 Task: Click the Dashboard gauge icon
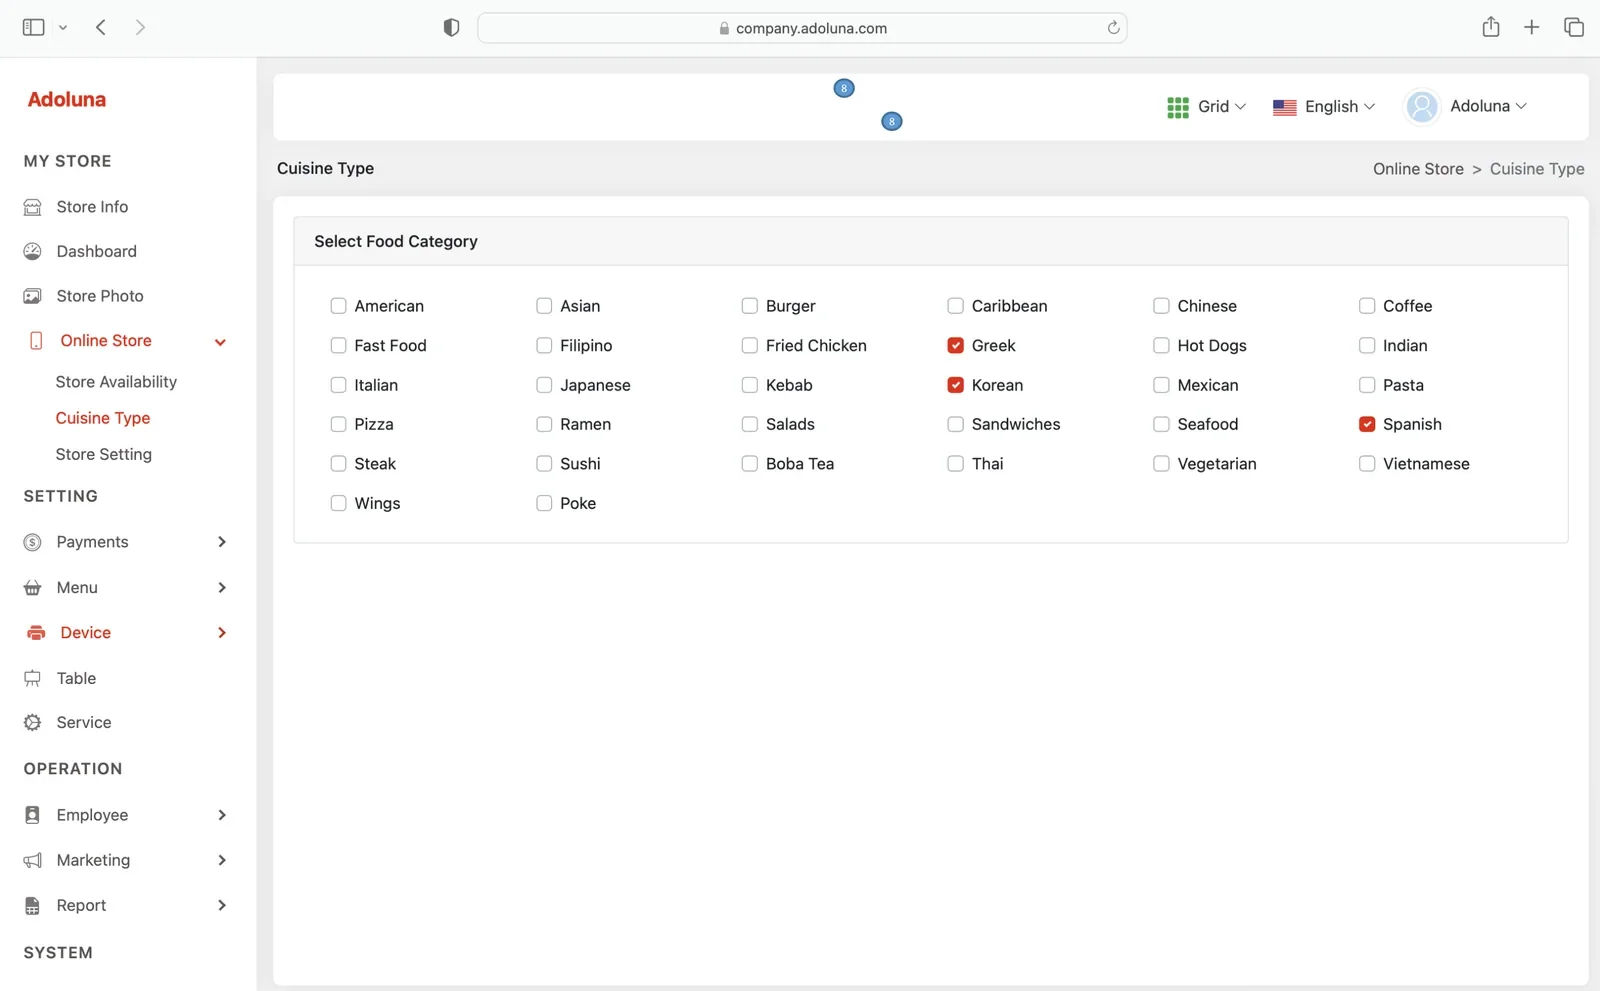click(33, 251)
